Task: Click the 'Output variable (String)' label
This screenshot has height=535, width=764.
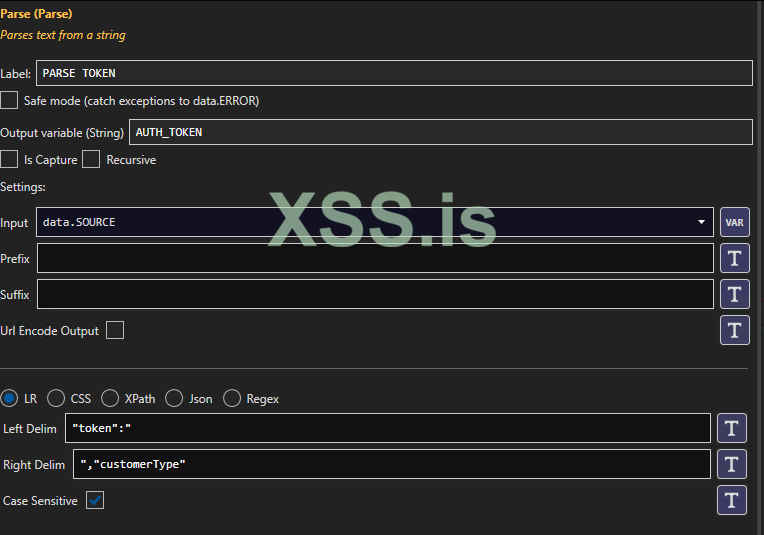Action: (62, 133)
